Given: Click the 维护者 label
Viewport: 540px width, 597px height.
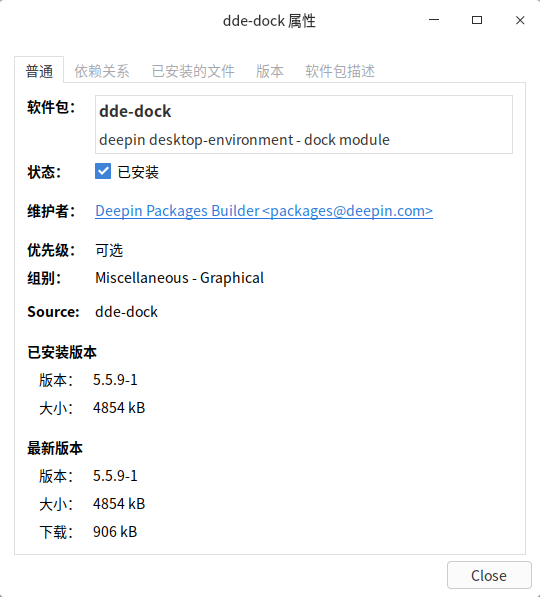Looking at the screenshot, I should point(51,211).
